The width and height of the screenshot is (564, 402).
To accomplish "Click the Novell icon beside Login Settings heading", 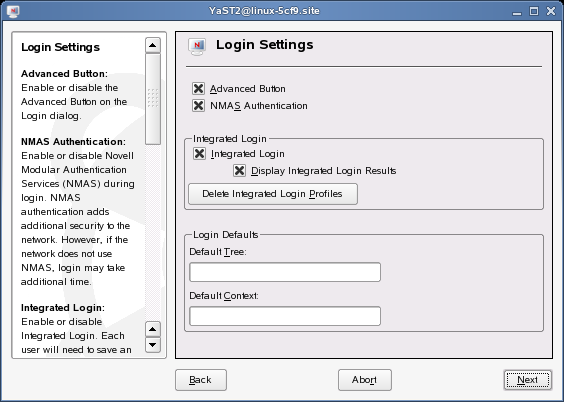I will pos(197,47).
